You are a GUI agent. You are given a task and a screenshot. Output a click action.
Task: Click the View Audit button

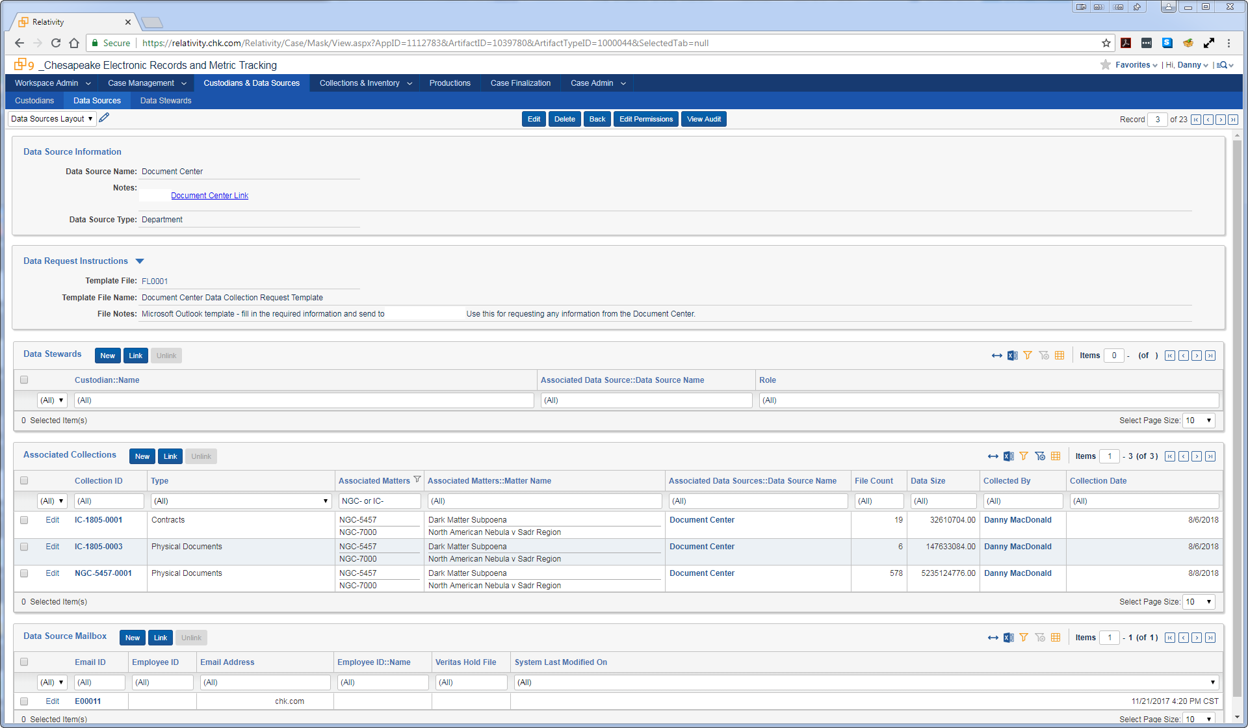pos(703,119)
